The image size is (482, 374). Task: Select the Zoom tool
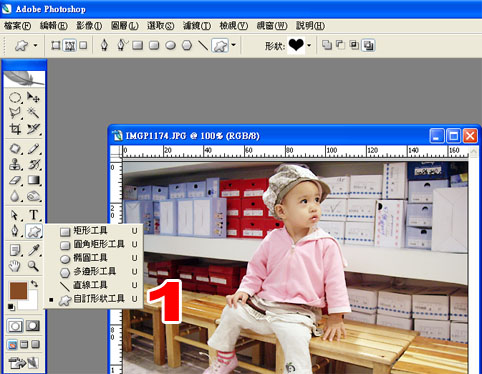(33, 266)
